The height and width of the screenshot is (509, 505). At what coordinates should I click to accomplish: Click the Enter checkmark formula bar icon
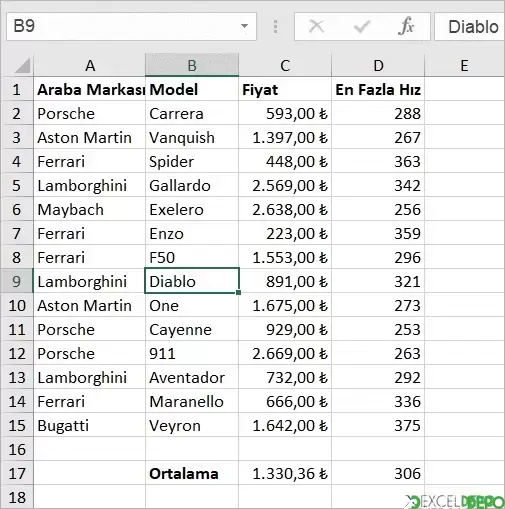[x=362, y=26]
